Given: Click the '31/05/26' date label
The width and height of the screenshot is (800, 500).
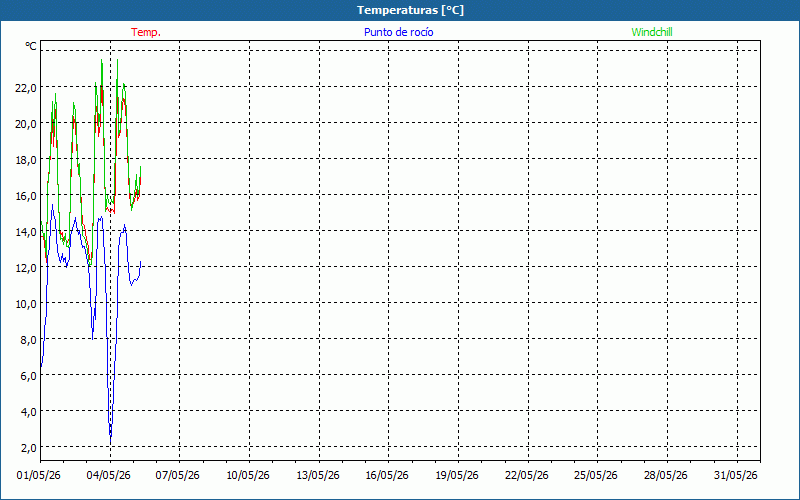Looking at the screenshot, I should click(736, 475).
